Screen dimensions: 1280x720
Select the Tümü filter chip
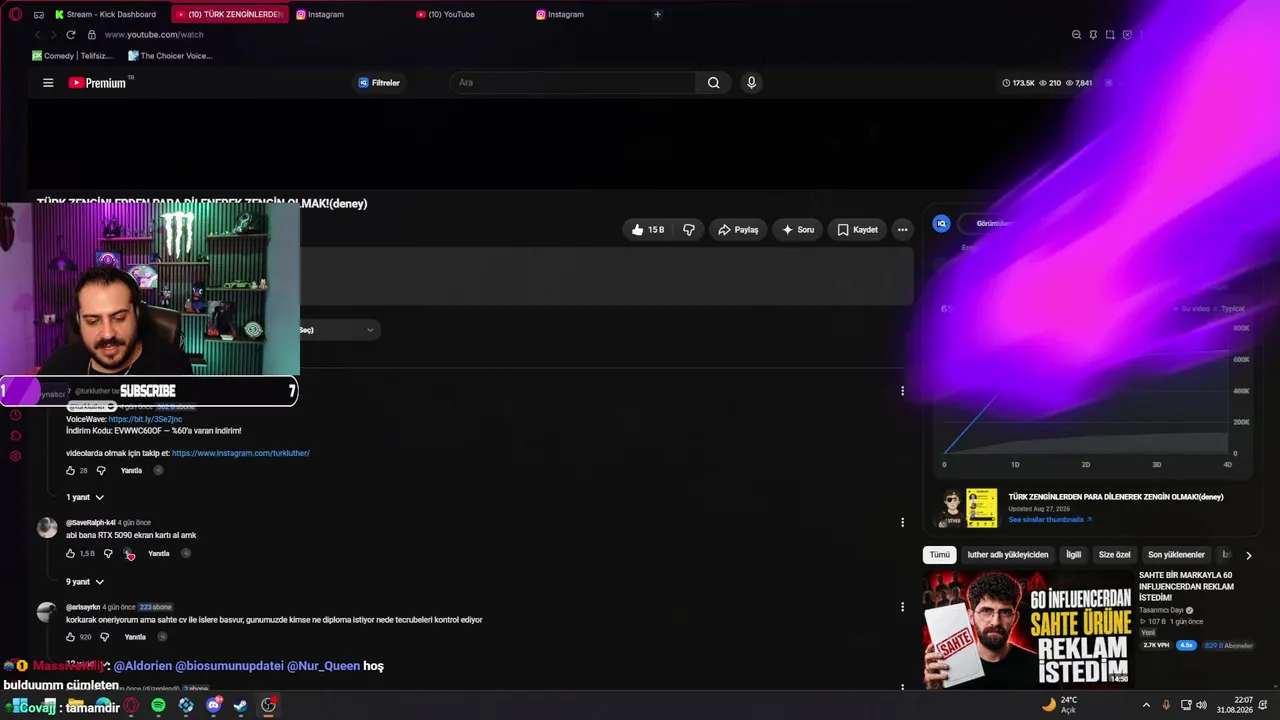click(940, 555)
